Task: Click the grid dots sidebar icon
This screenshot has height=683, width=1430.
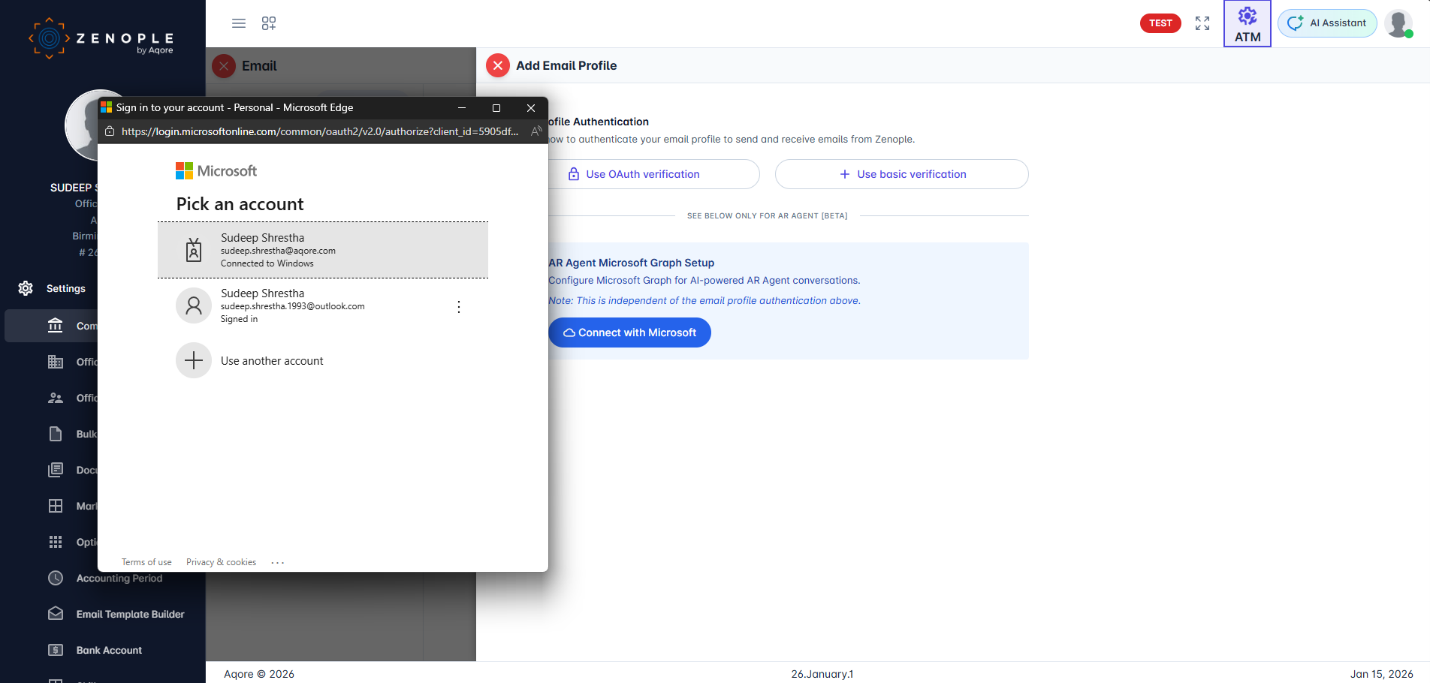Action: click(x=56, y=542)
